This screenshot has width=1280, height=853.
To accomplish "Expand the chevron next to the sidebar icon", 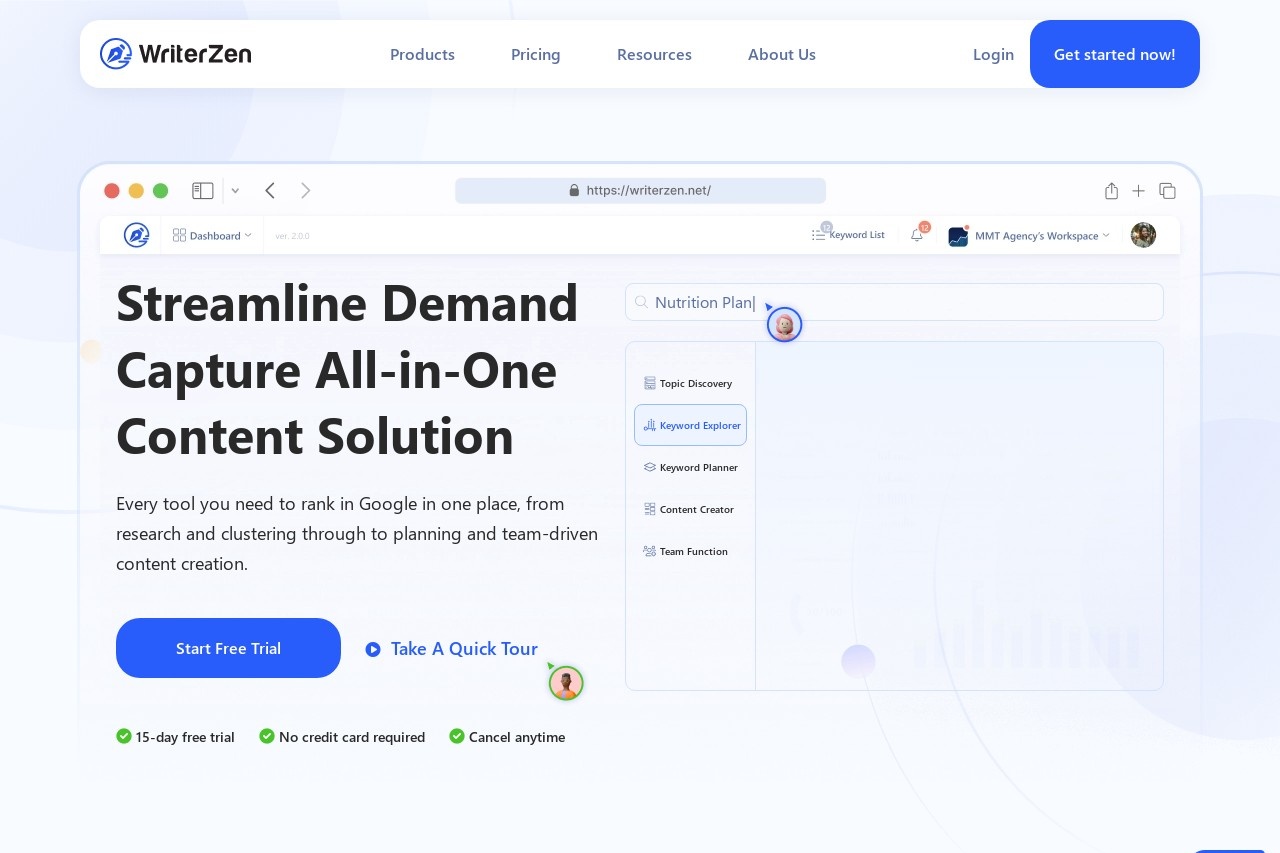I will coord(235,190).
